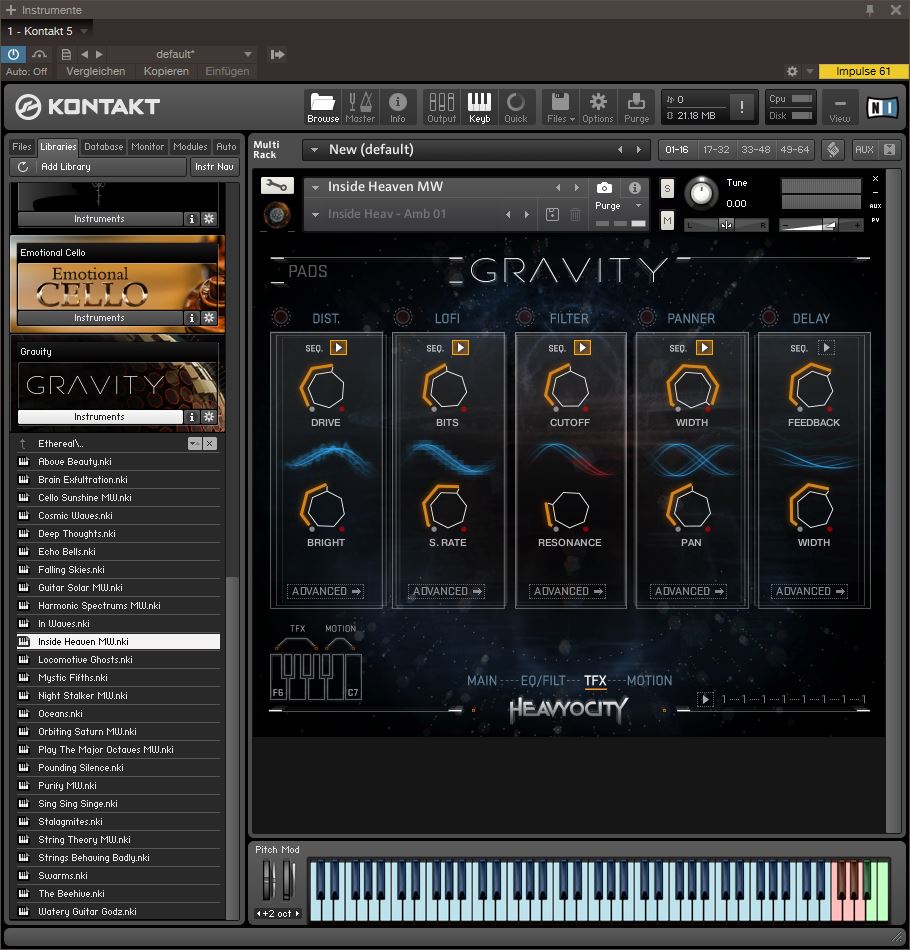Click the panic exclamation button
The height and width of the screenshot is (950, 910).
(742, 107)
